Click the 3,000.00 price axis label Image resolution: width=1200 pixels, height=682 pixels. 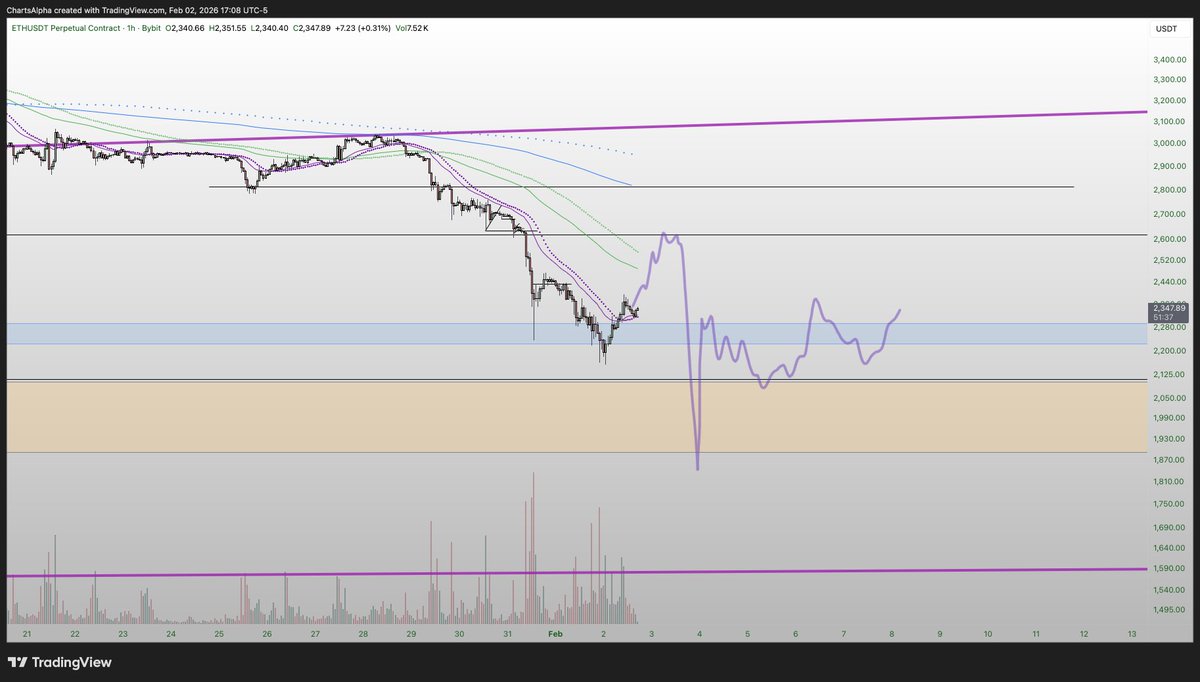pyautogui.click(x=1168, y=143)
